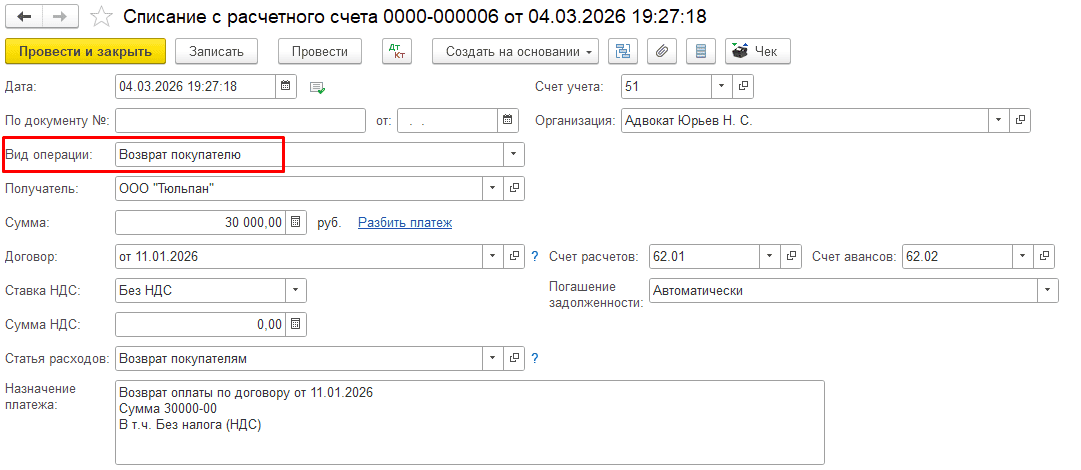Open the calendar picker for Дата field
The image size is (1081, 470).
(x=286, y=86)
